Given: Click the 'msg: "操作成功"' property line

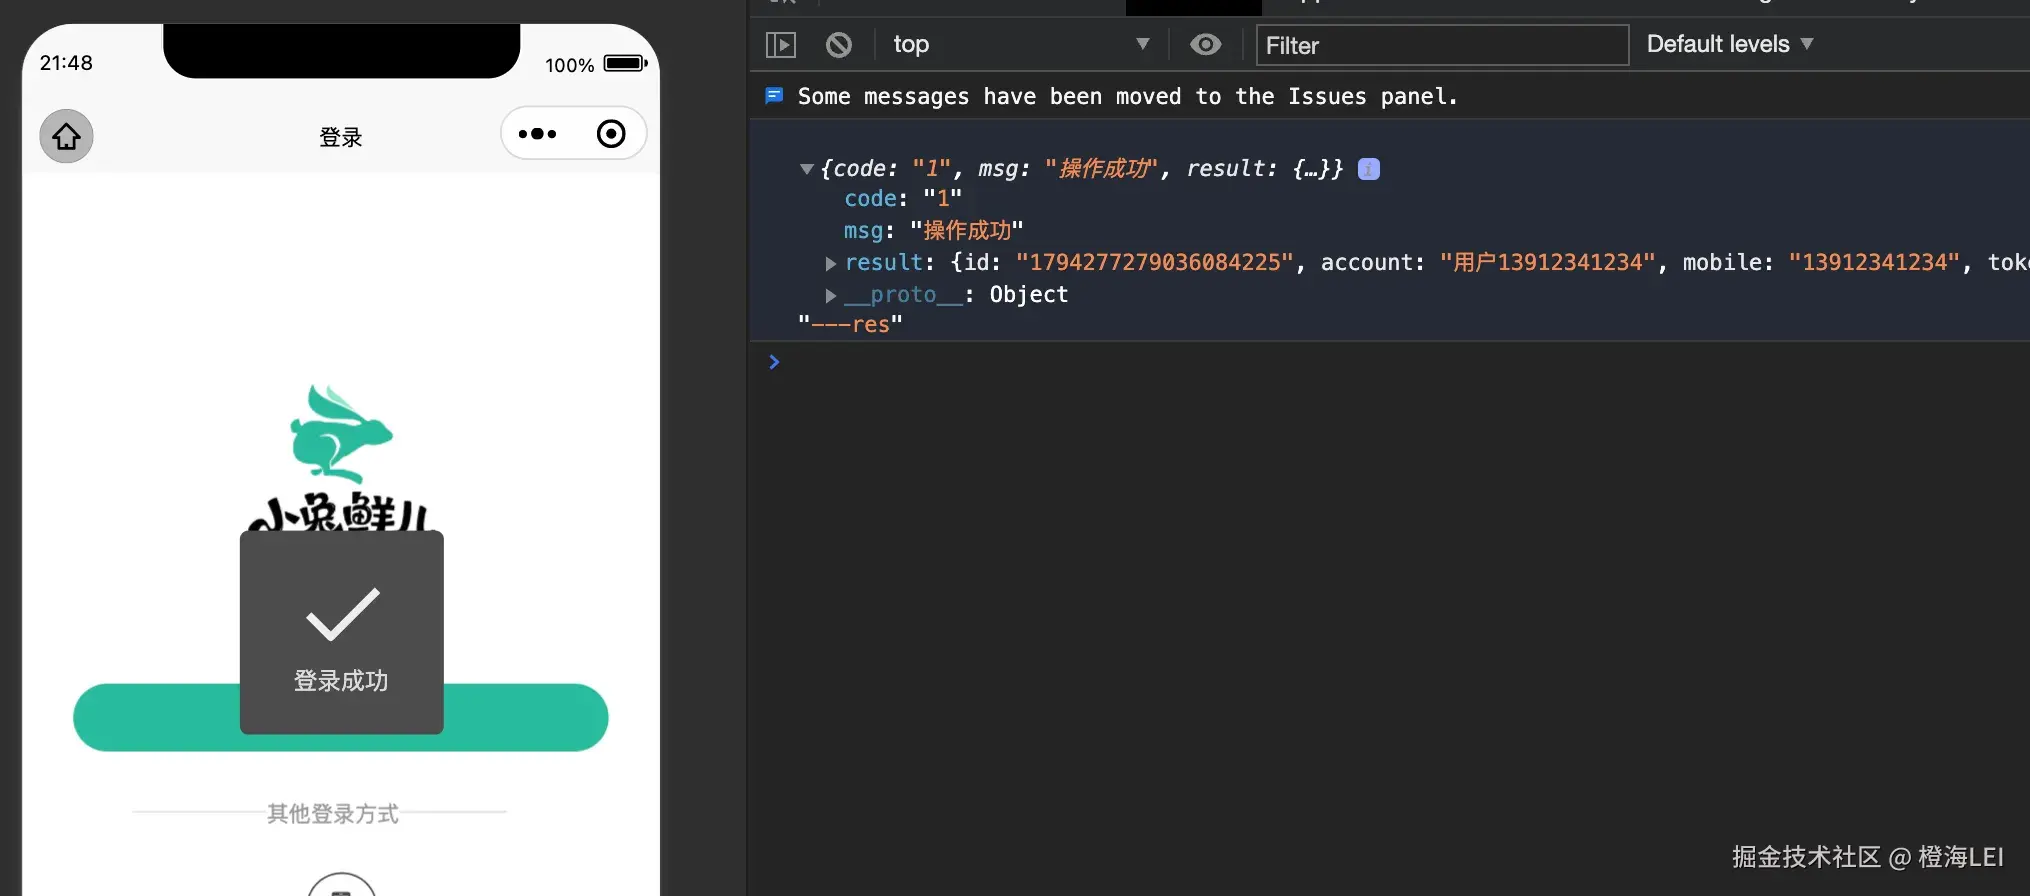Looking at the screenshot, I should tap(933, 231).
